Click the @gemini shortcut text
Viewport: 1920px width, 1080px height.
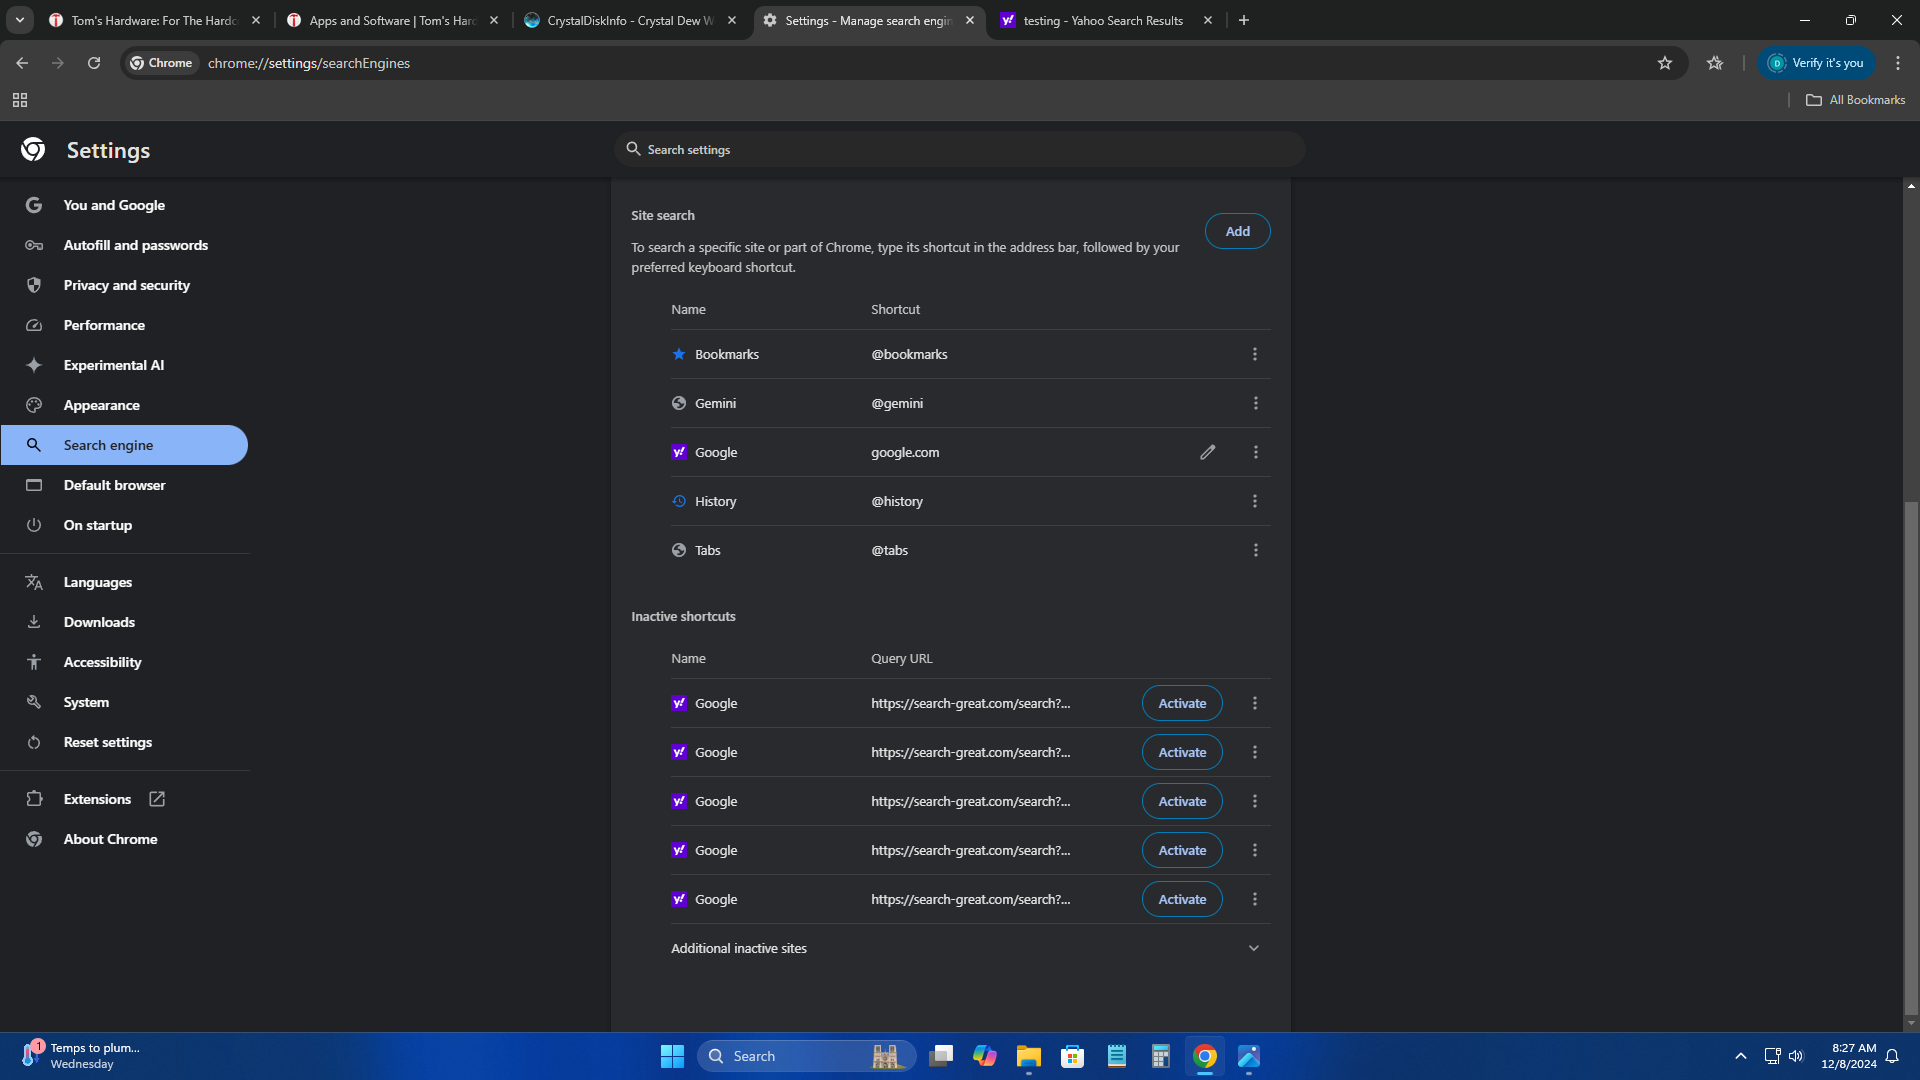pyautogui.click(x=897, y=403)
